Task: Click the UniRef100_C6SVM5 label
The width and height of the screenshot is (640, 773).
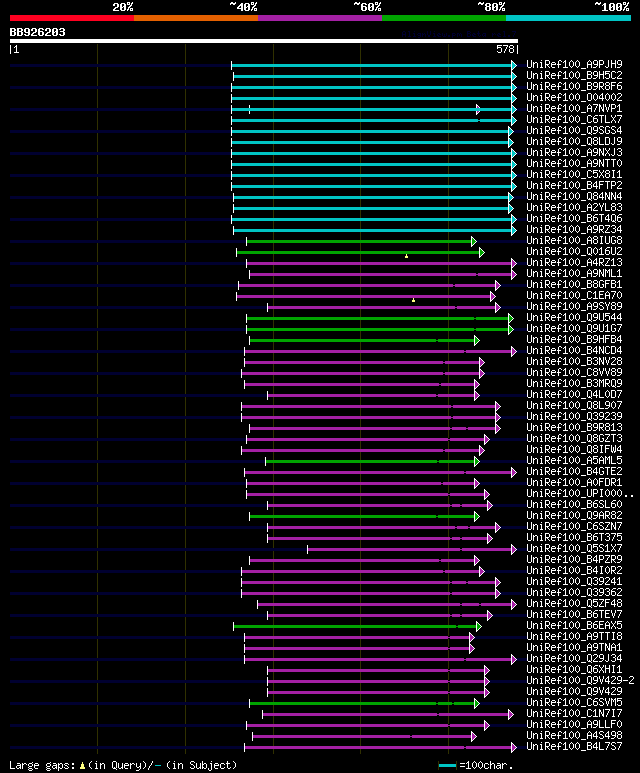Action: coord(574,703)
